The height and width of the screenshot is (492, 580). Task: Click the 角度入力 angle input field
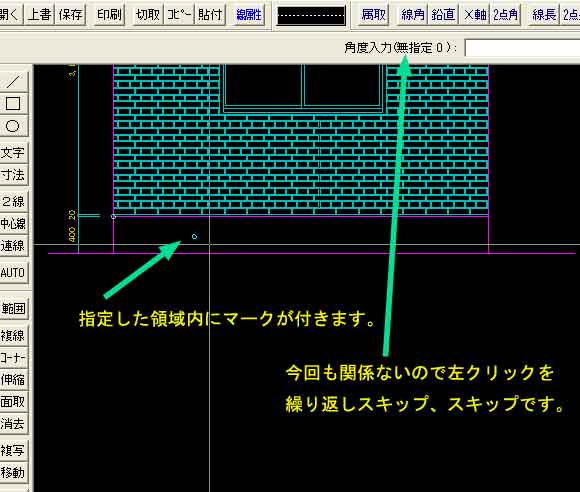tap(522, 48)
